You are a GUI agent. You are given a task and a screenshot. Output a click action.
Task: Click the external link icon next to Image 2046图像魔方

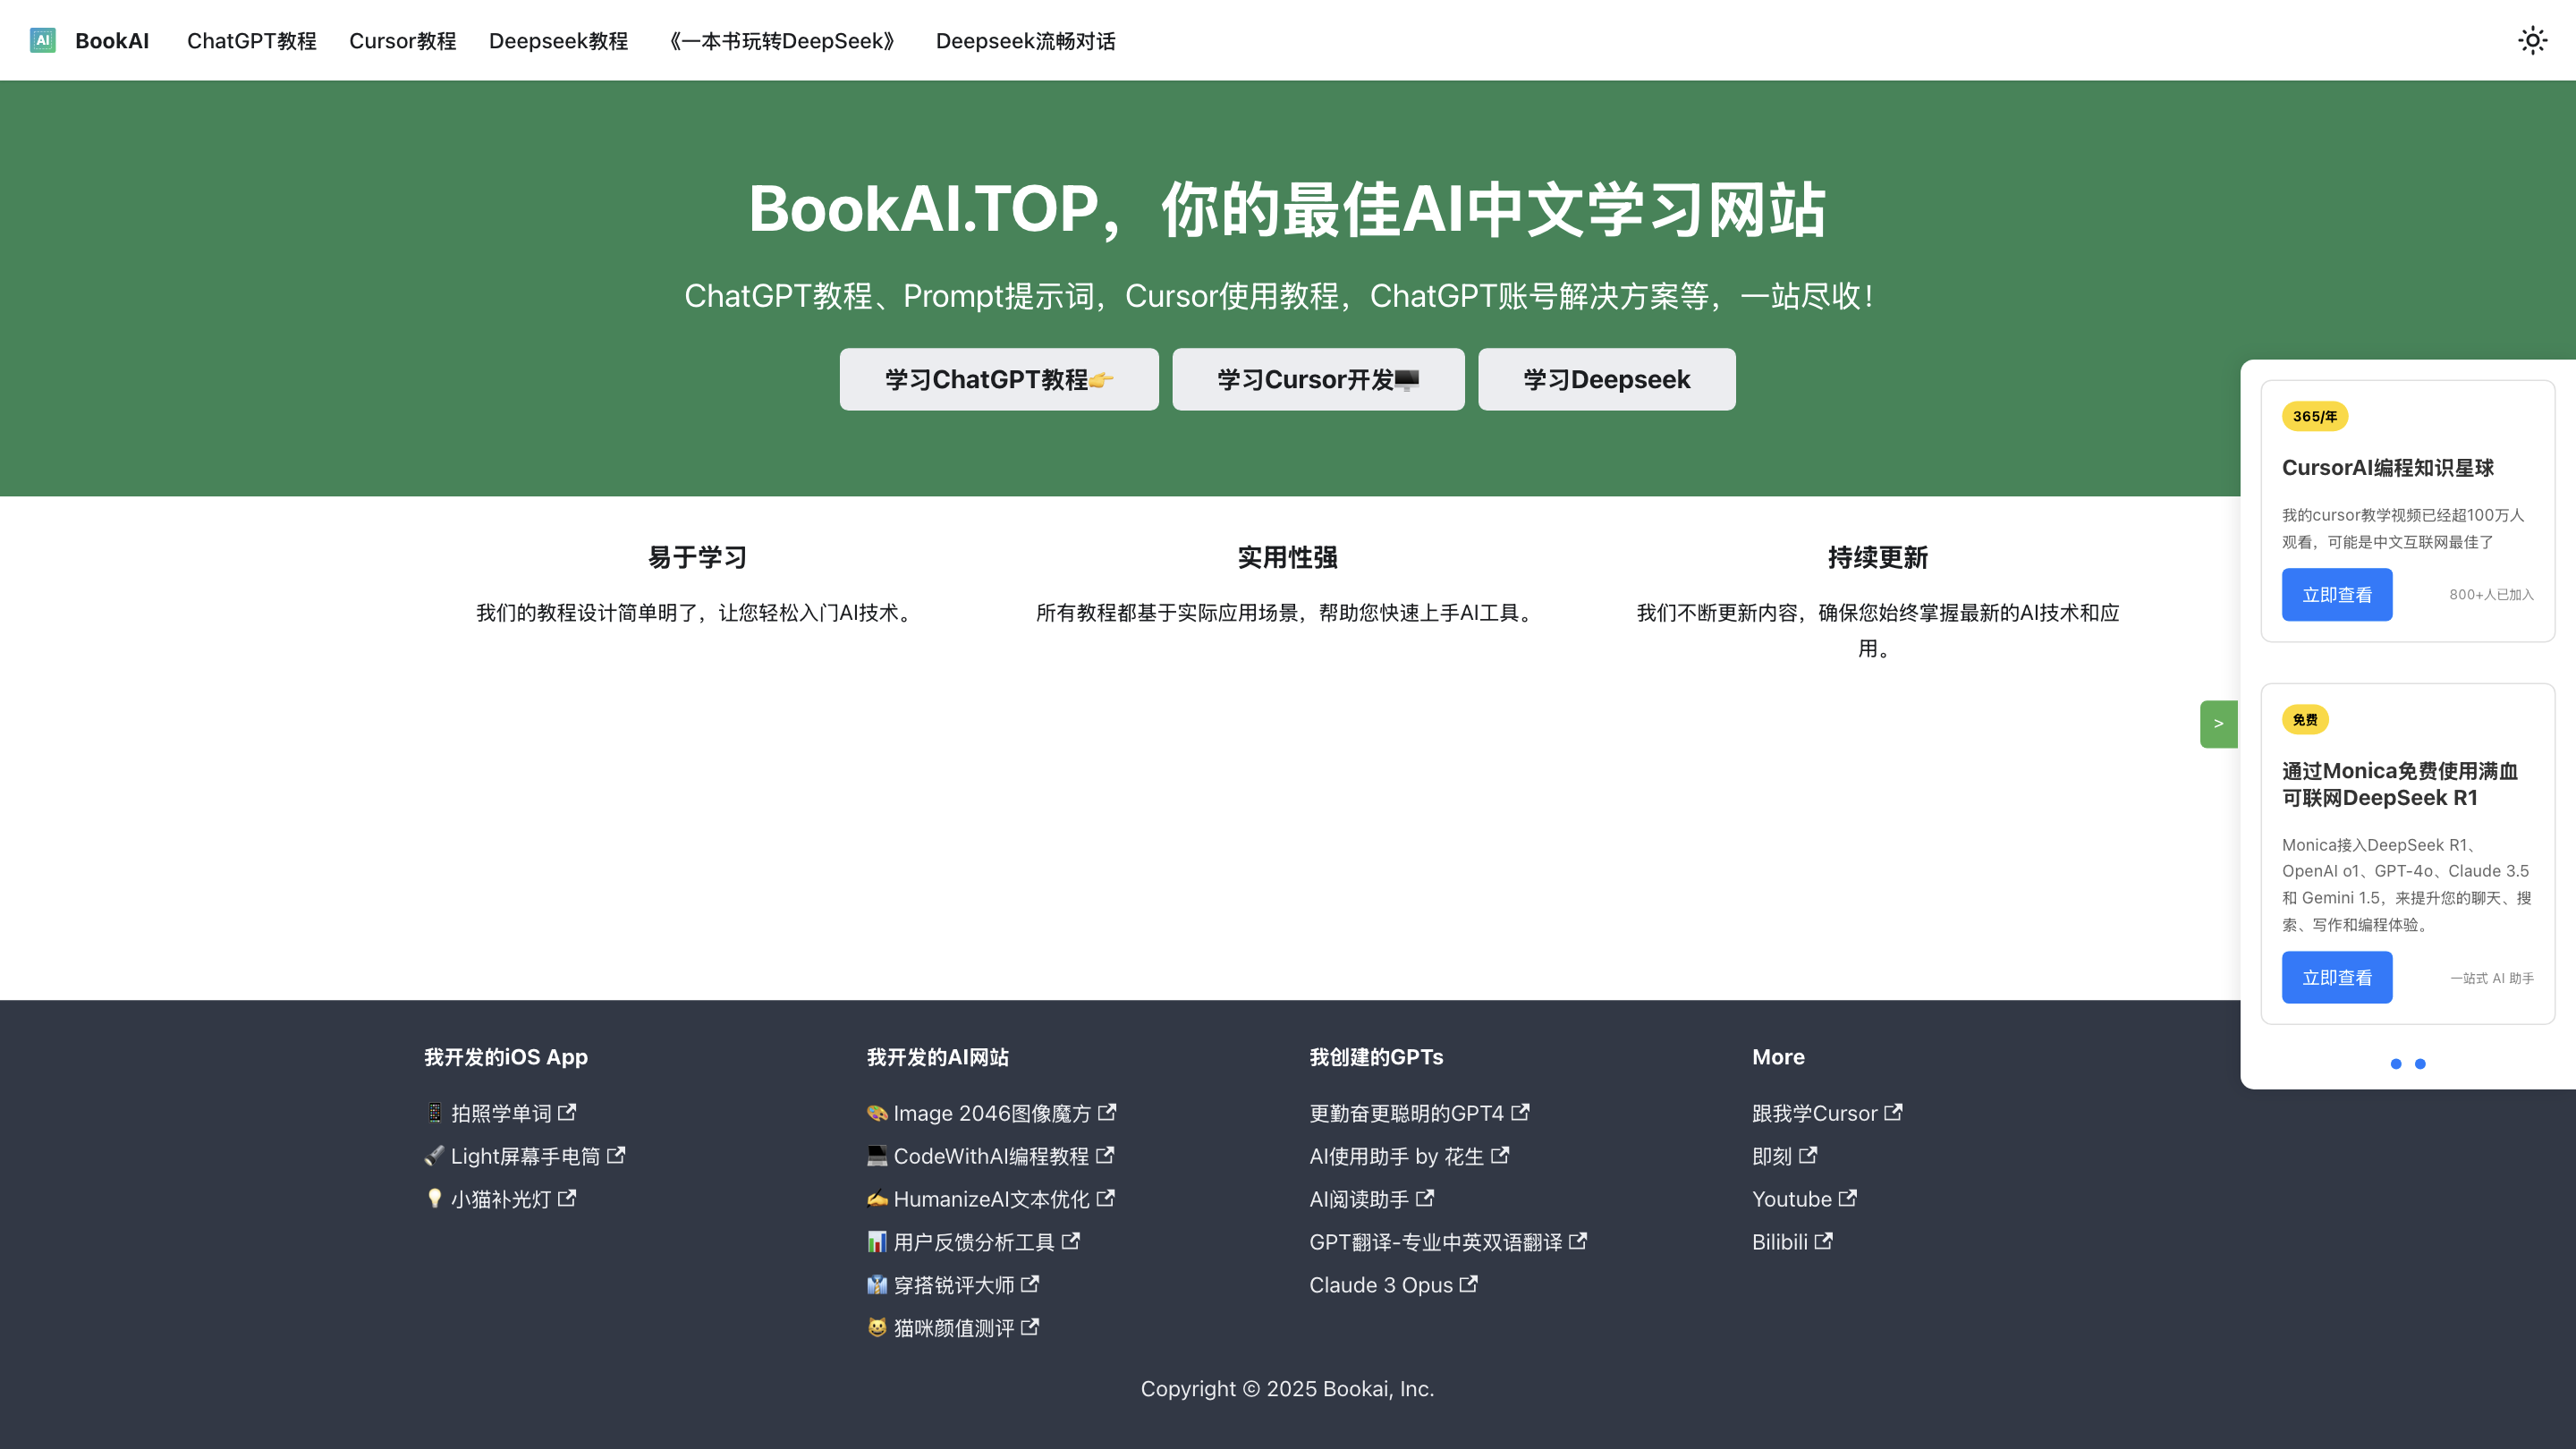coord(1106,1112)
